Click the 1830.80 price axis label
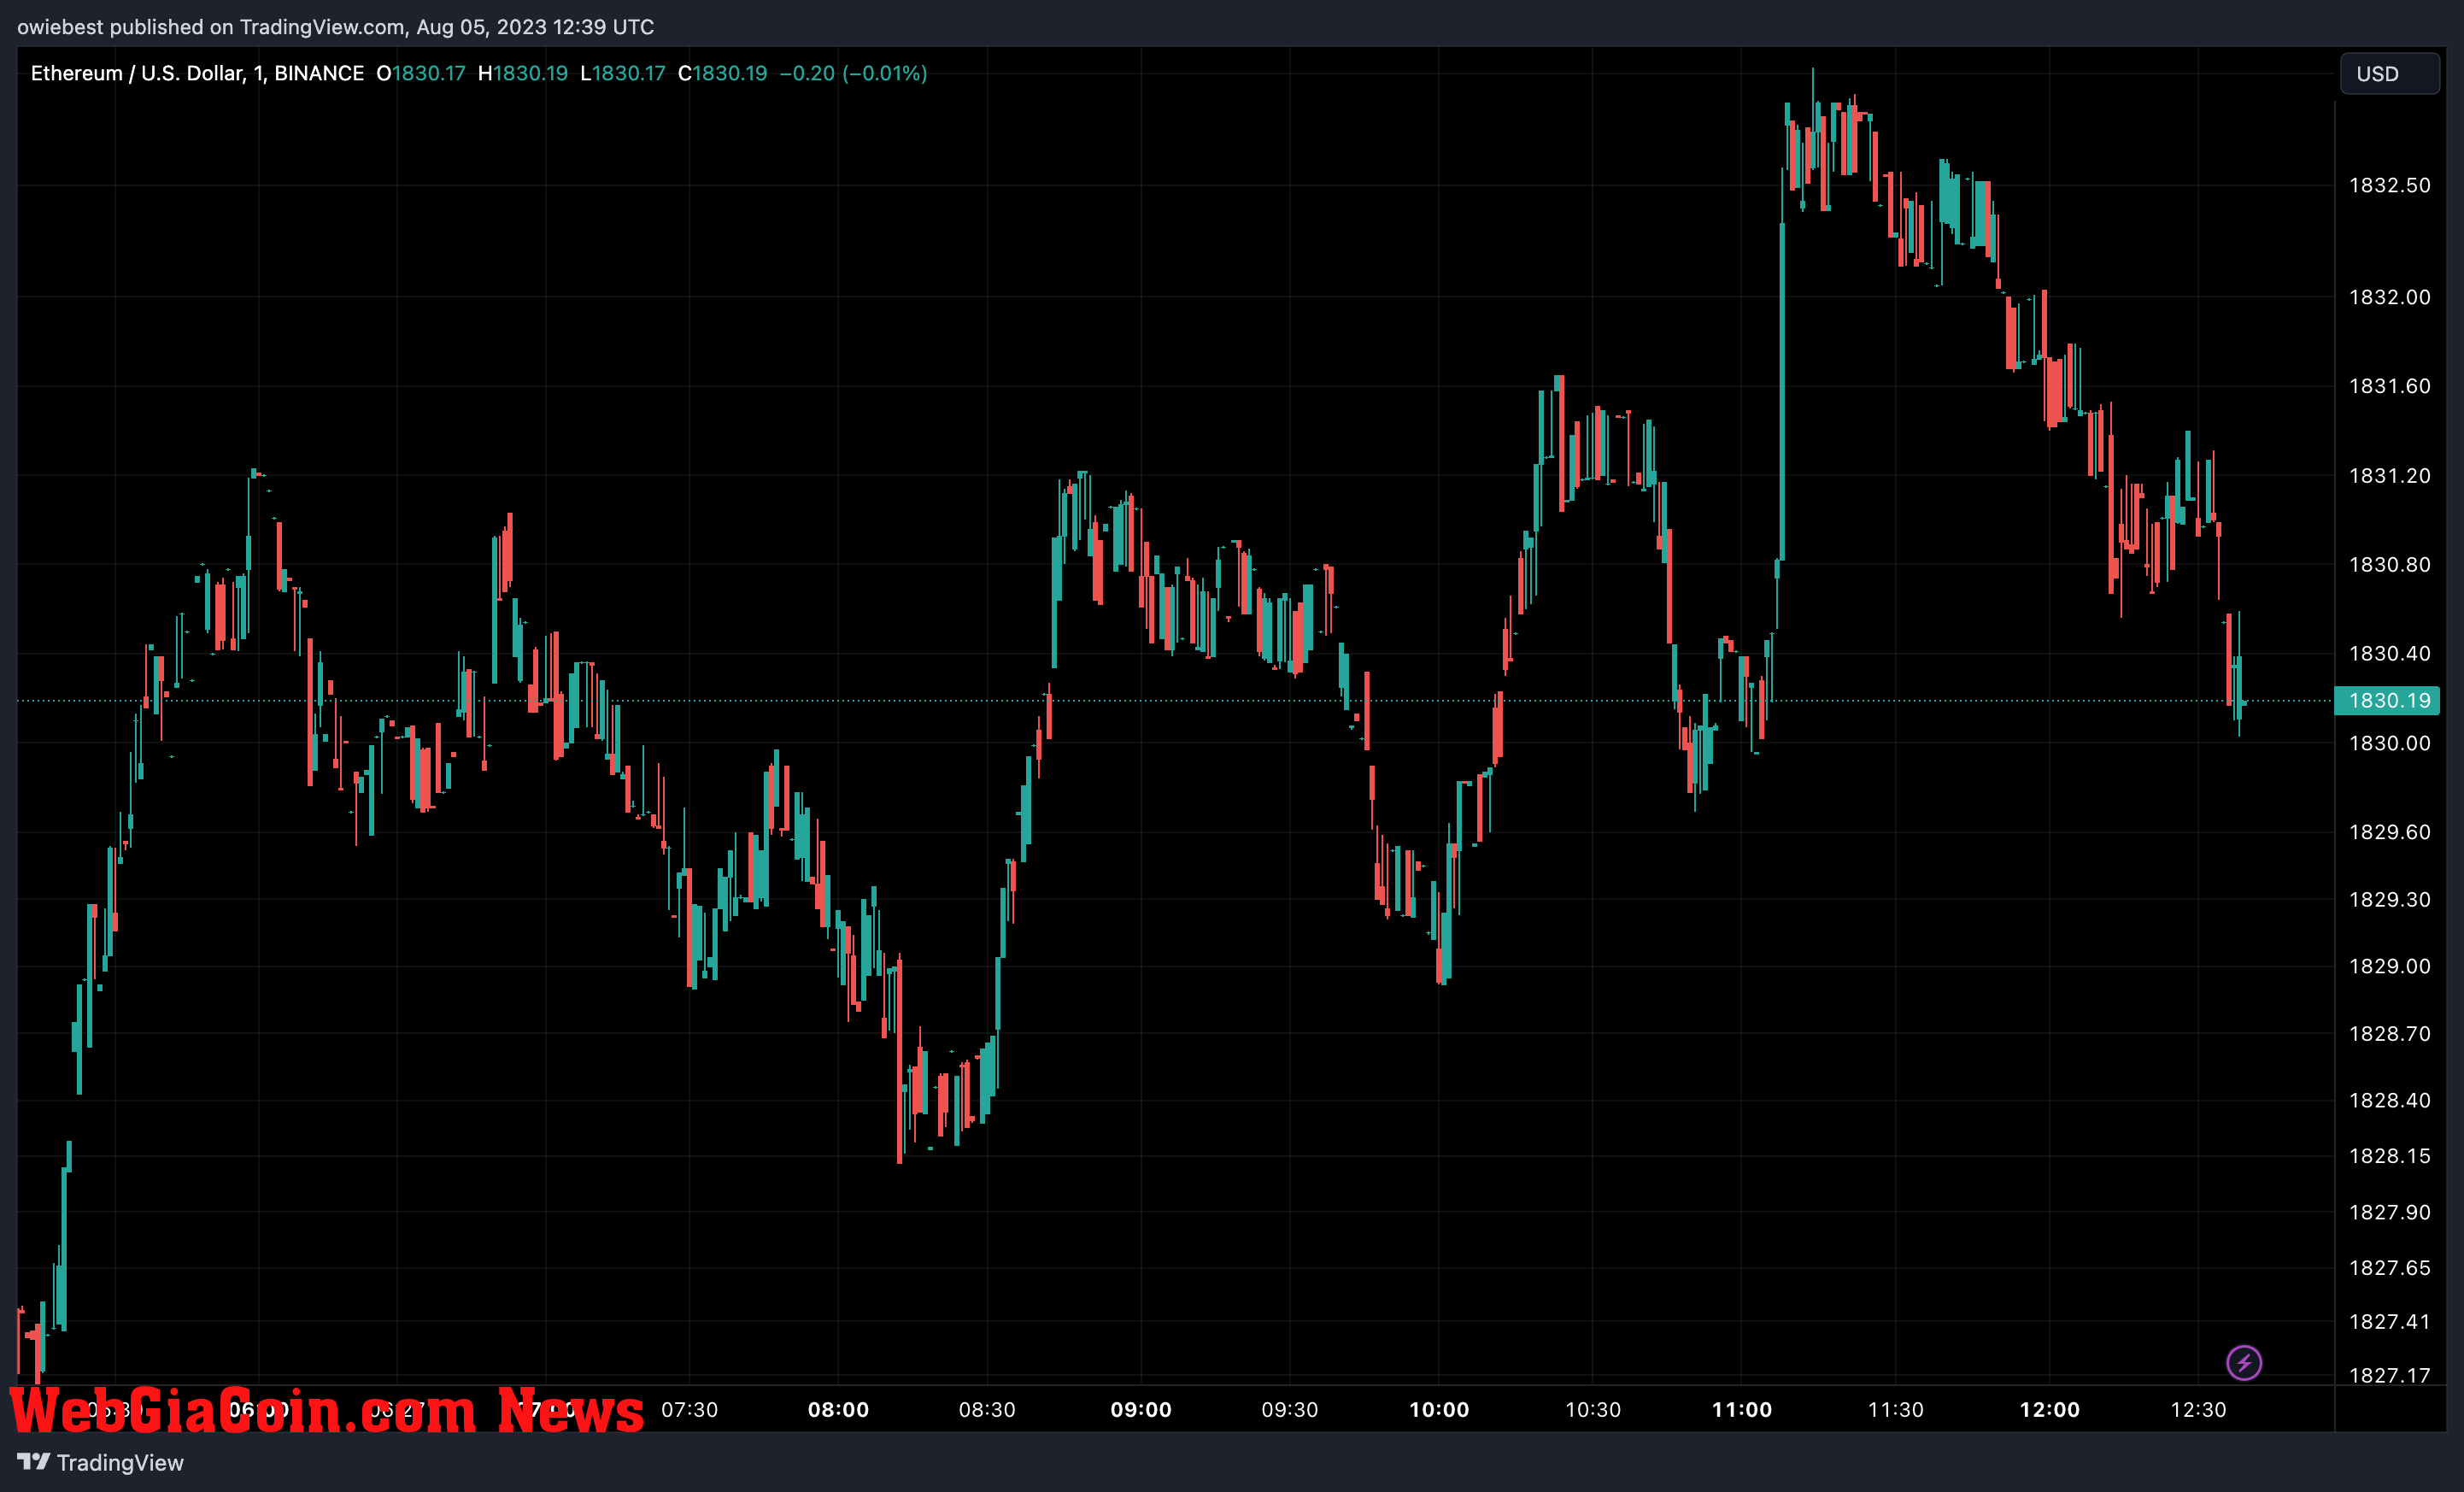Screen dimensions: 2464x1492 (2389, 565)
